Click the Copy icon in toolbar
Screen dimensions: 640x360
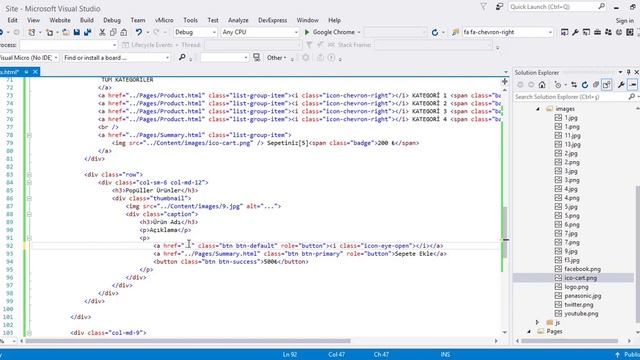pos(113,32)
